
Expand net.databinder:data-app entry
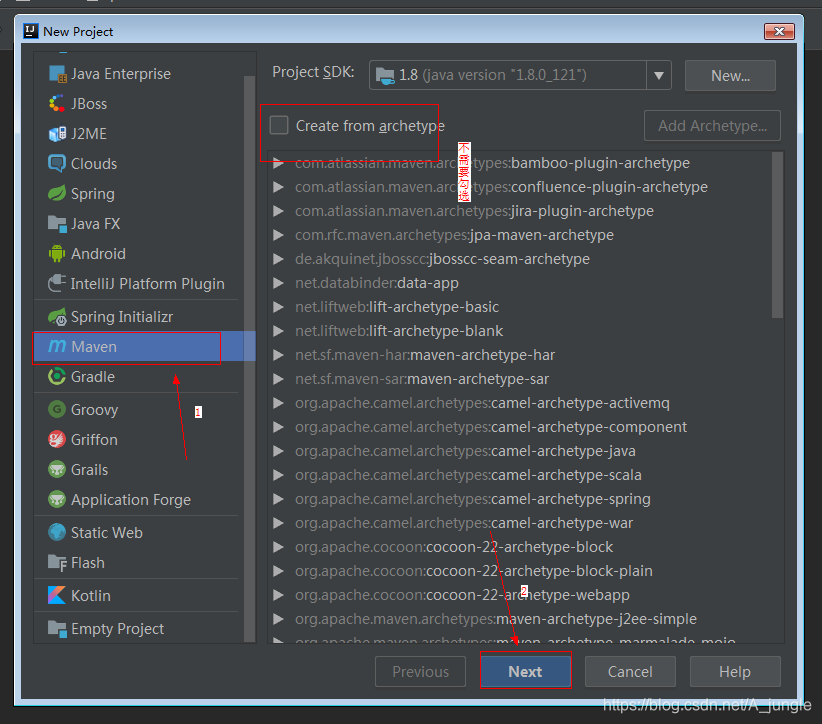[x=278, y=283]
